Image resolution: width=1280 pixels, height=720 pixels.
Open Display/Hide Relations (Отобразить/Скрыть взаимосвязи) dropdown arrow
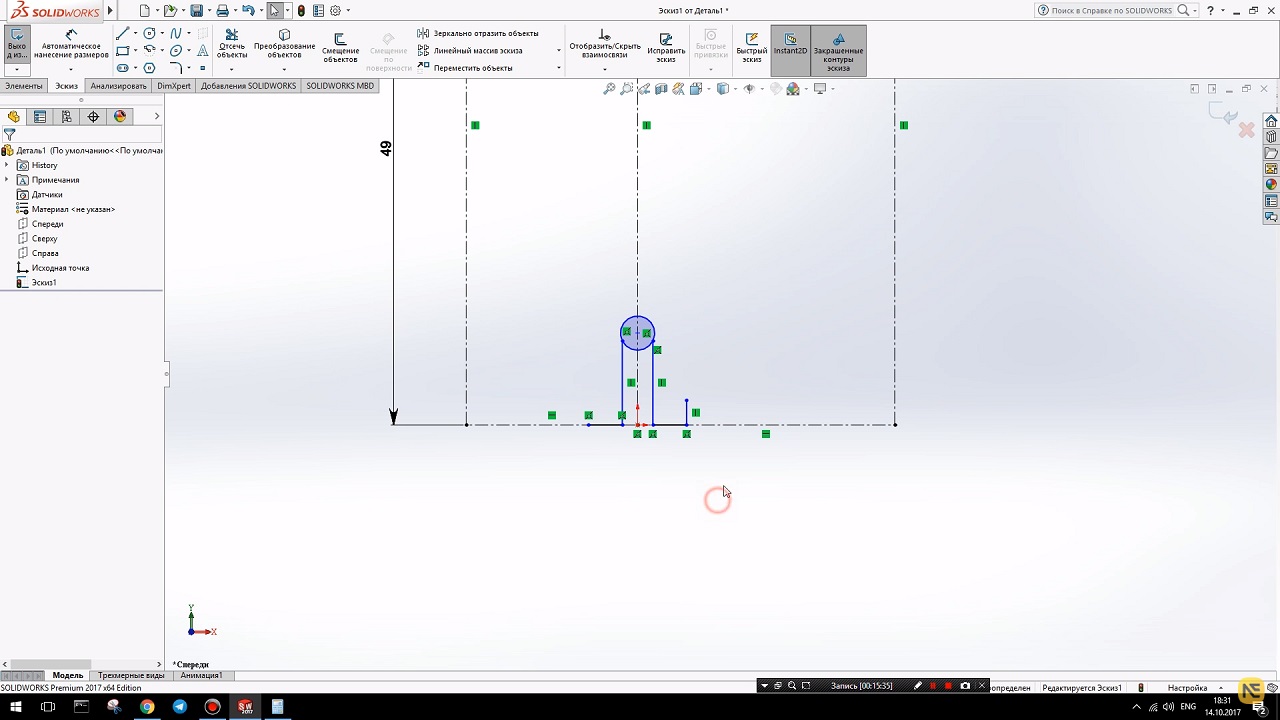coord(604,69)
